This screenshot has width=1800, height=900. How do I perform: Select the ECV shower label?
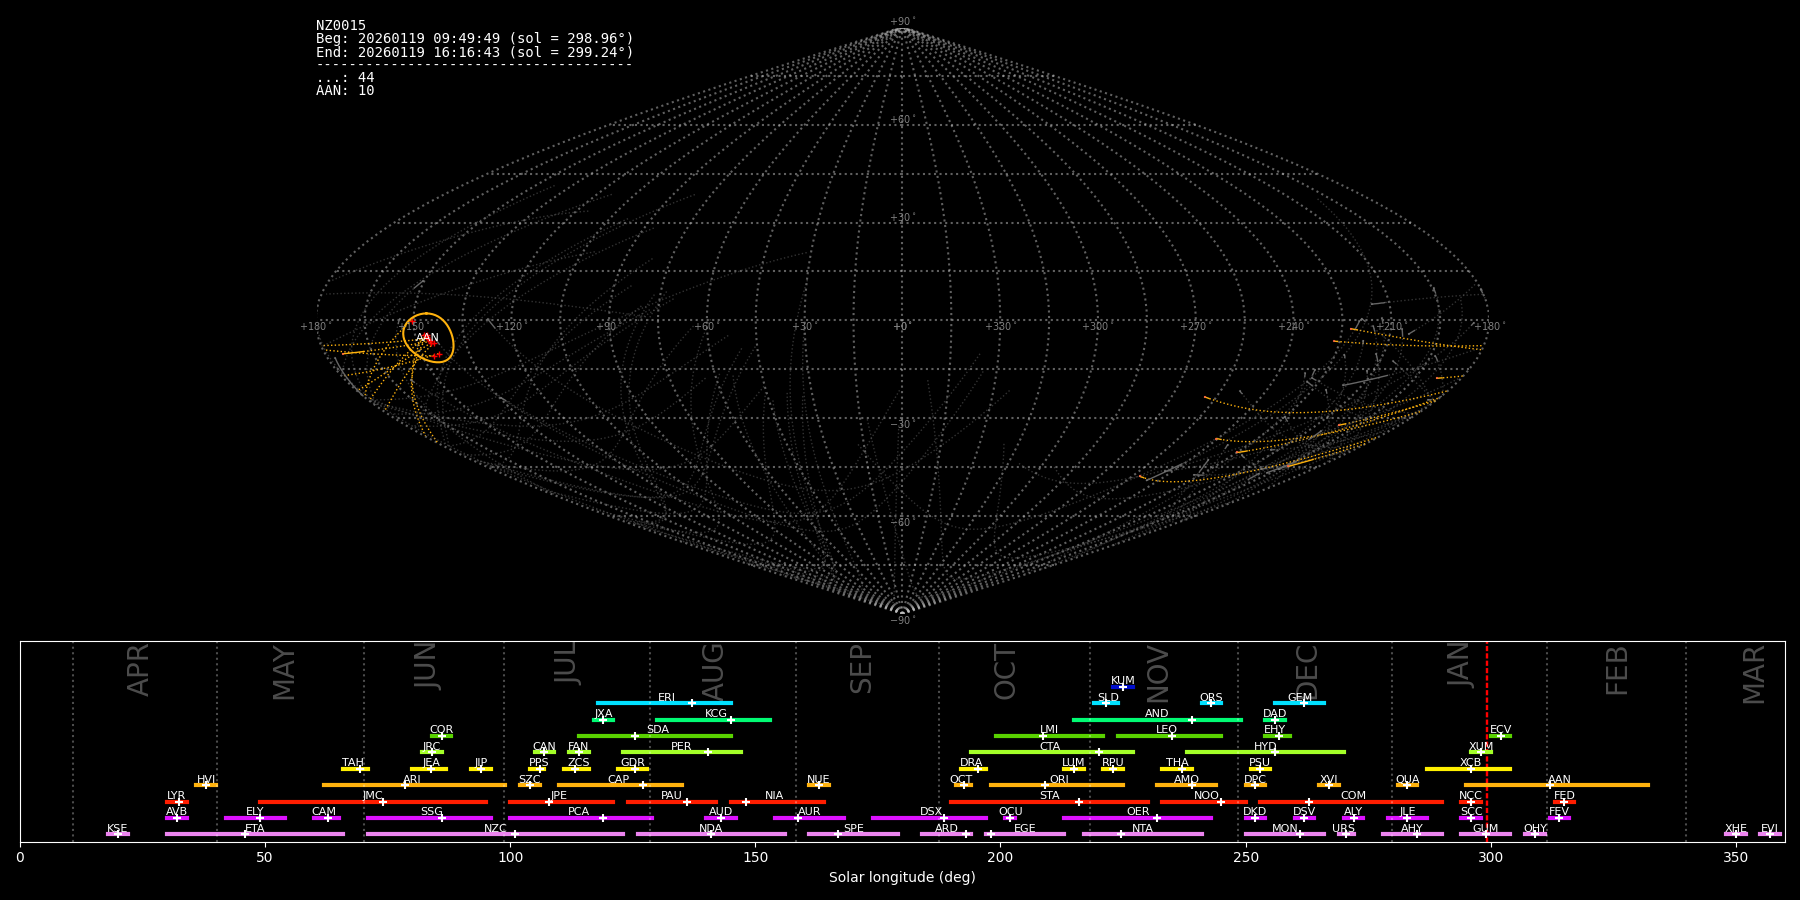(1501, 730)
